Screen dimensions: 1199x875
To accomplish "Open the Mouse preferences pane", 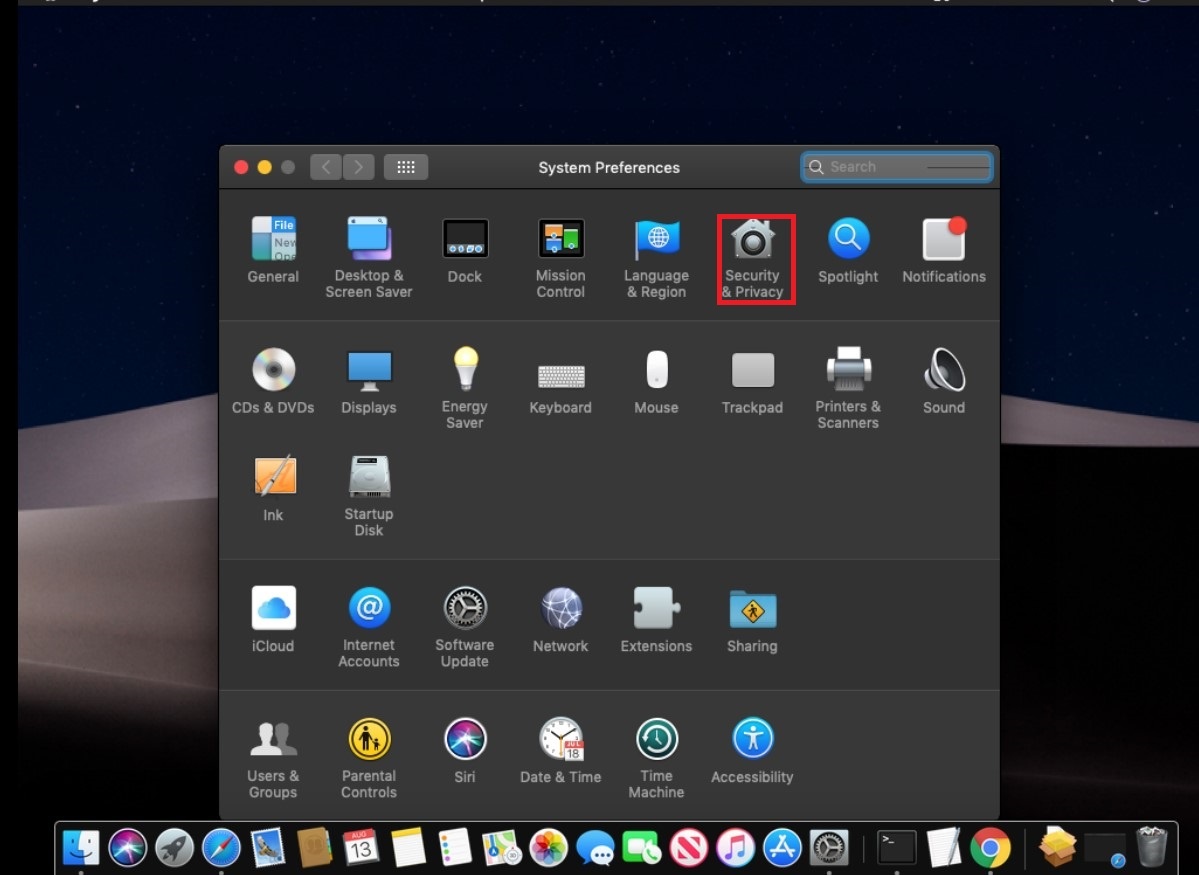I will tap(656, 381).
